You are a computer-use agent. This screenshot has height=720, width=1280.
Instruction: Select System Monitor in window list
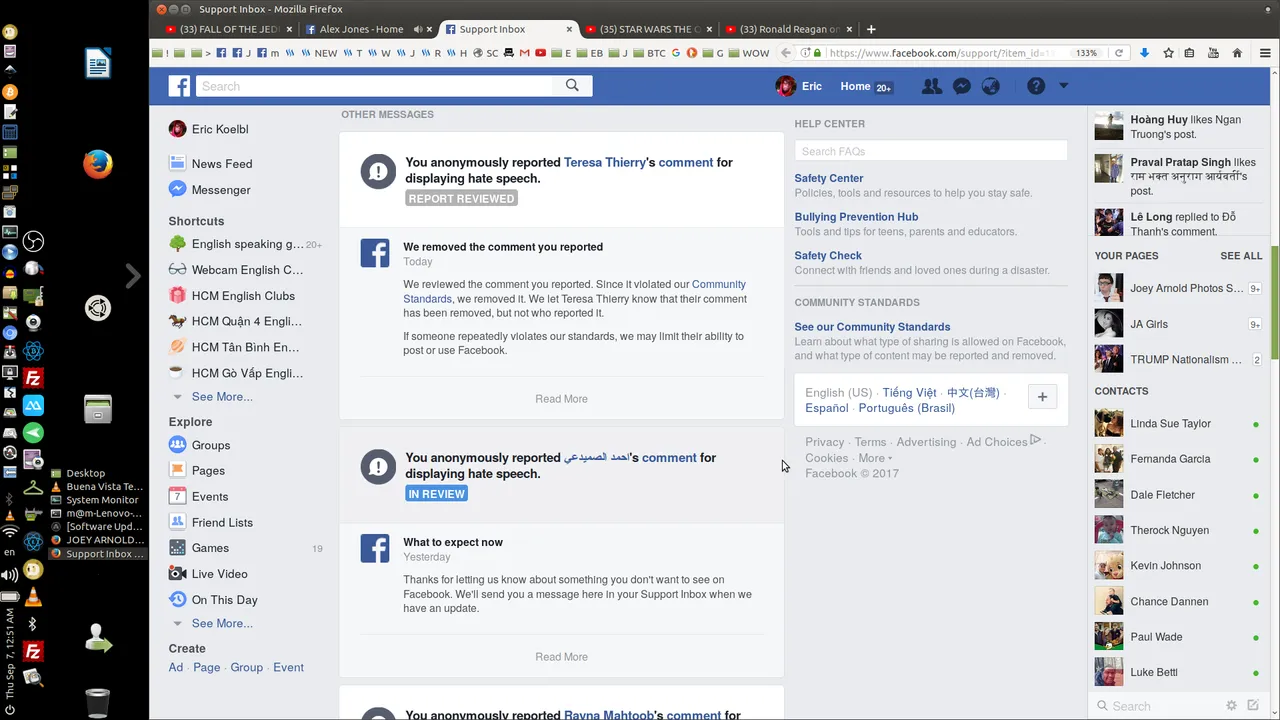[x=97, y=500]
